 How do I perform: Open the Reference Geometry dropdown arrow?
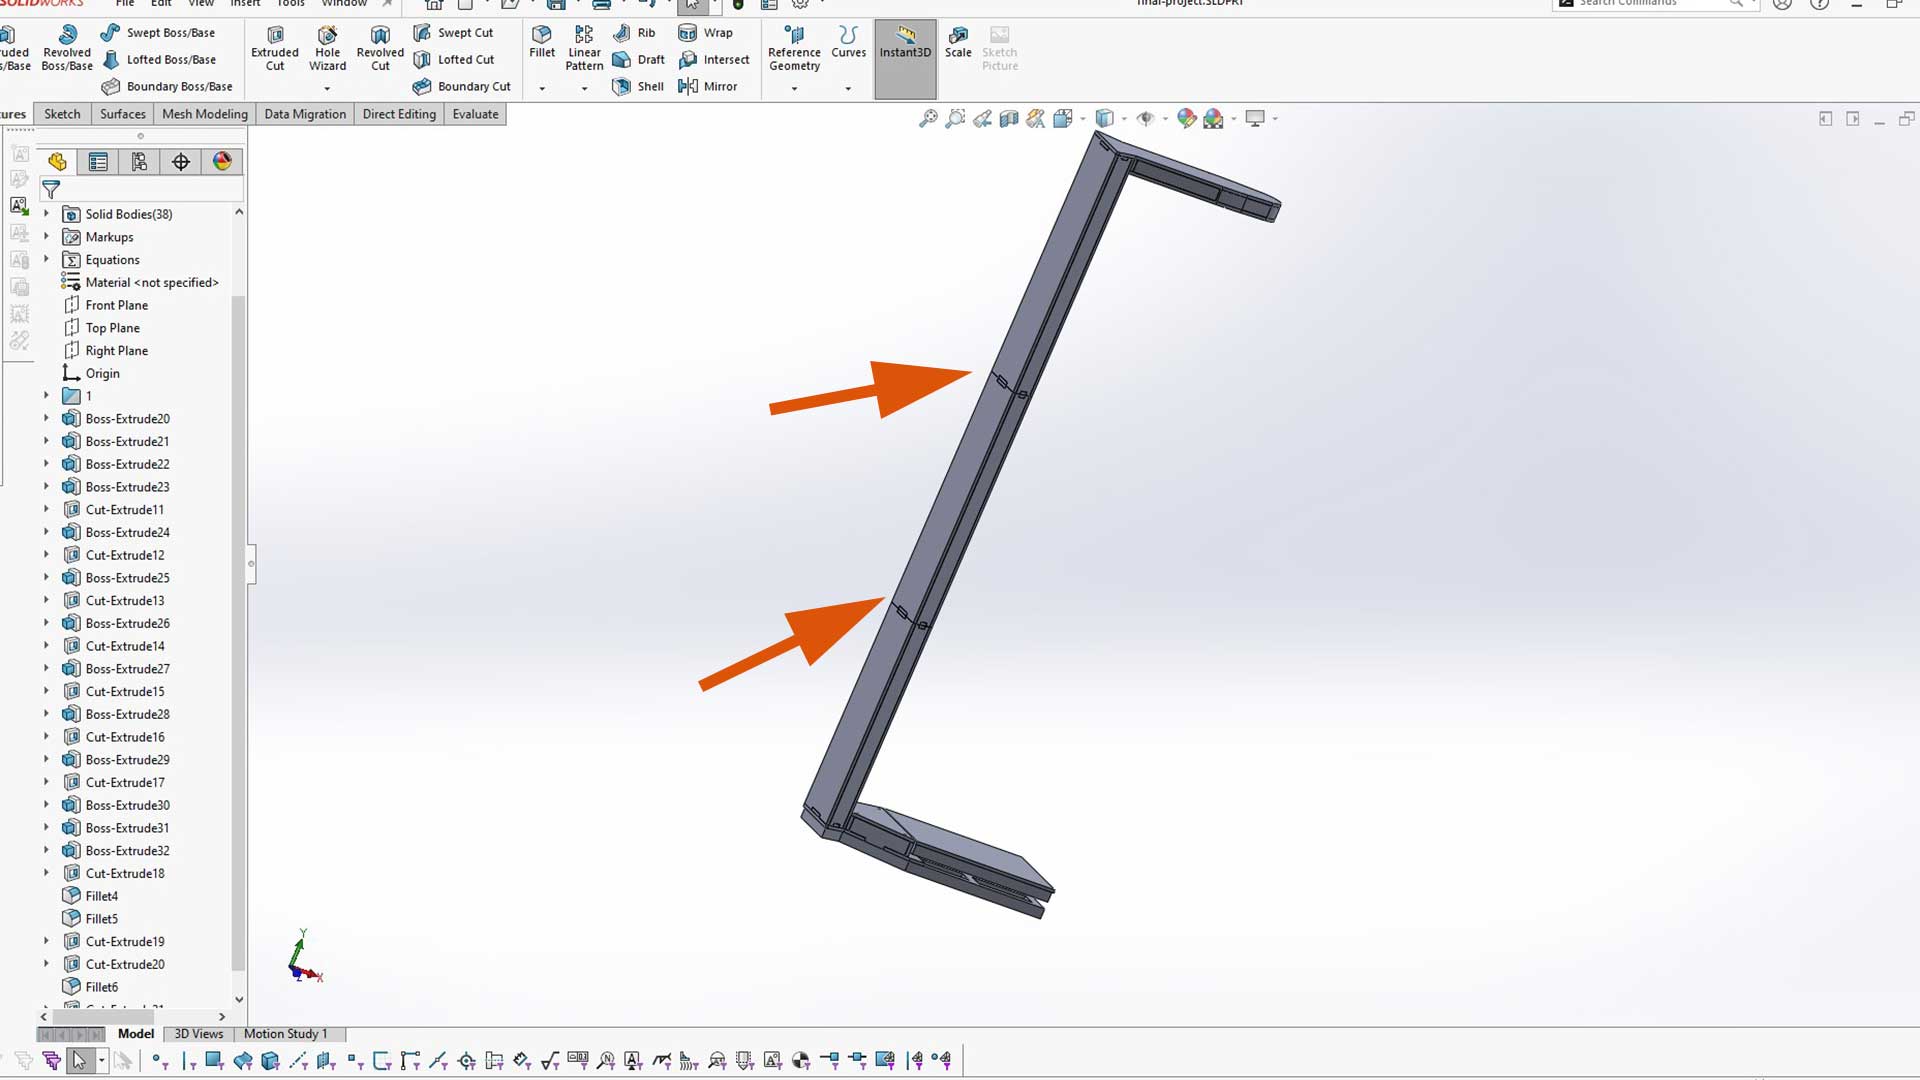[794, 89]
